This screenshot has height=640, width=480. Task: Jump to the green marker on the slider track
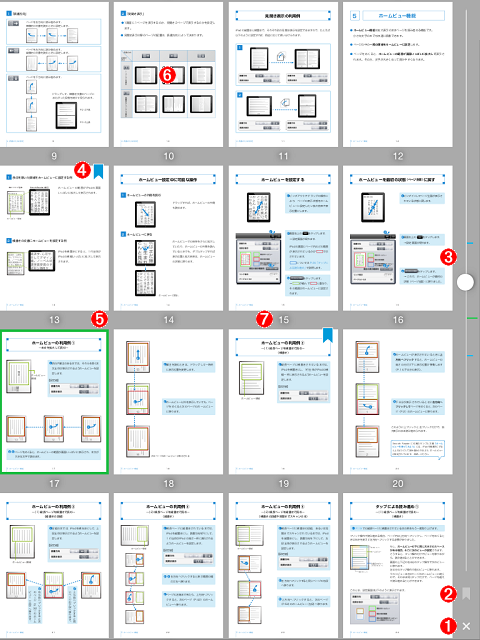click(x=471, y=318)
